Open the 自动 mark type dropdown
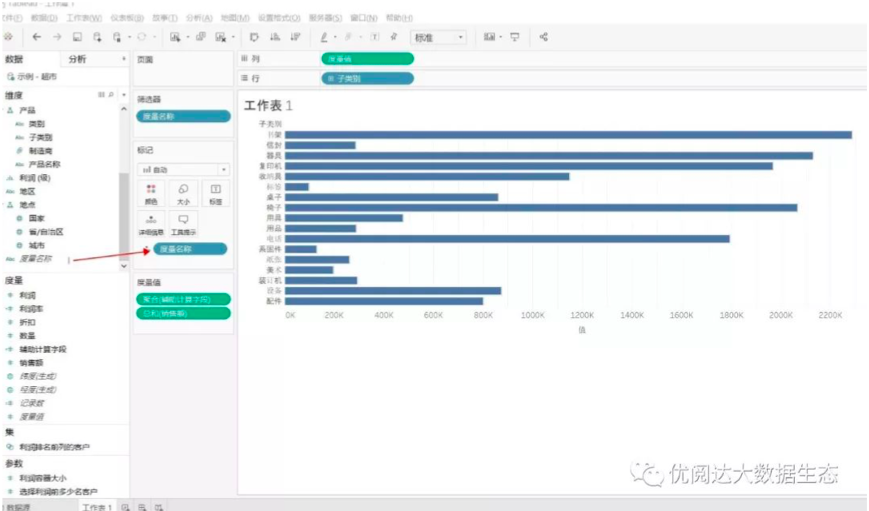The image size is (869, 511). coord(183,170)
